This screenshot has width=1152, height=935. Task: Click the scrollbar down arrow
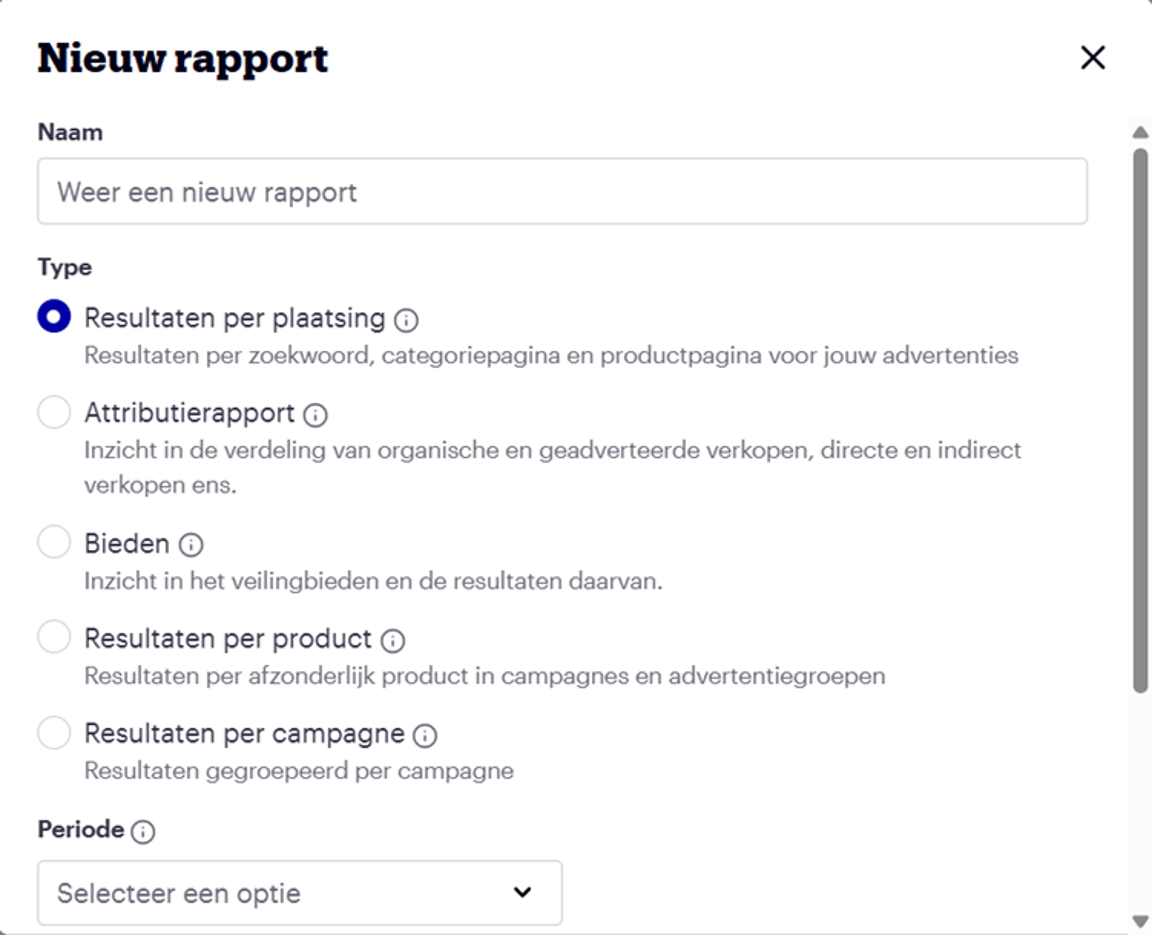(x=1140, y=920)
